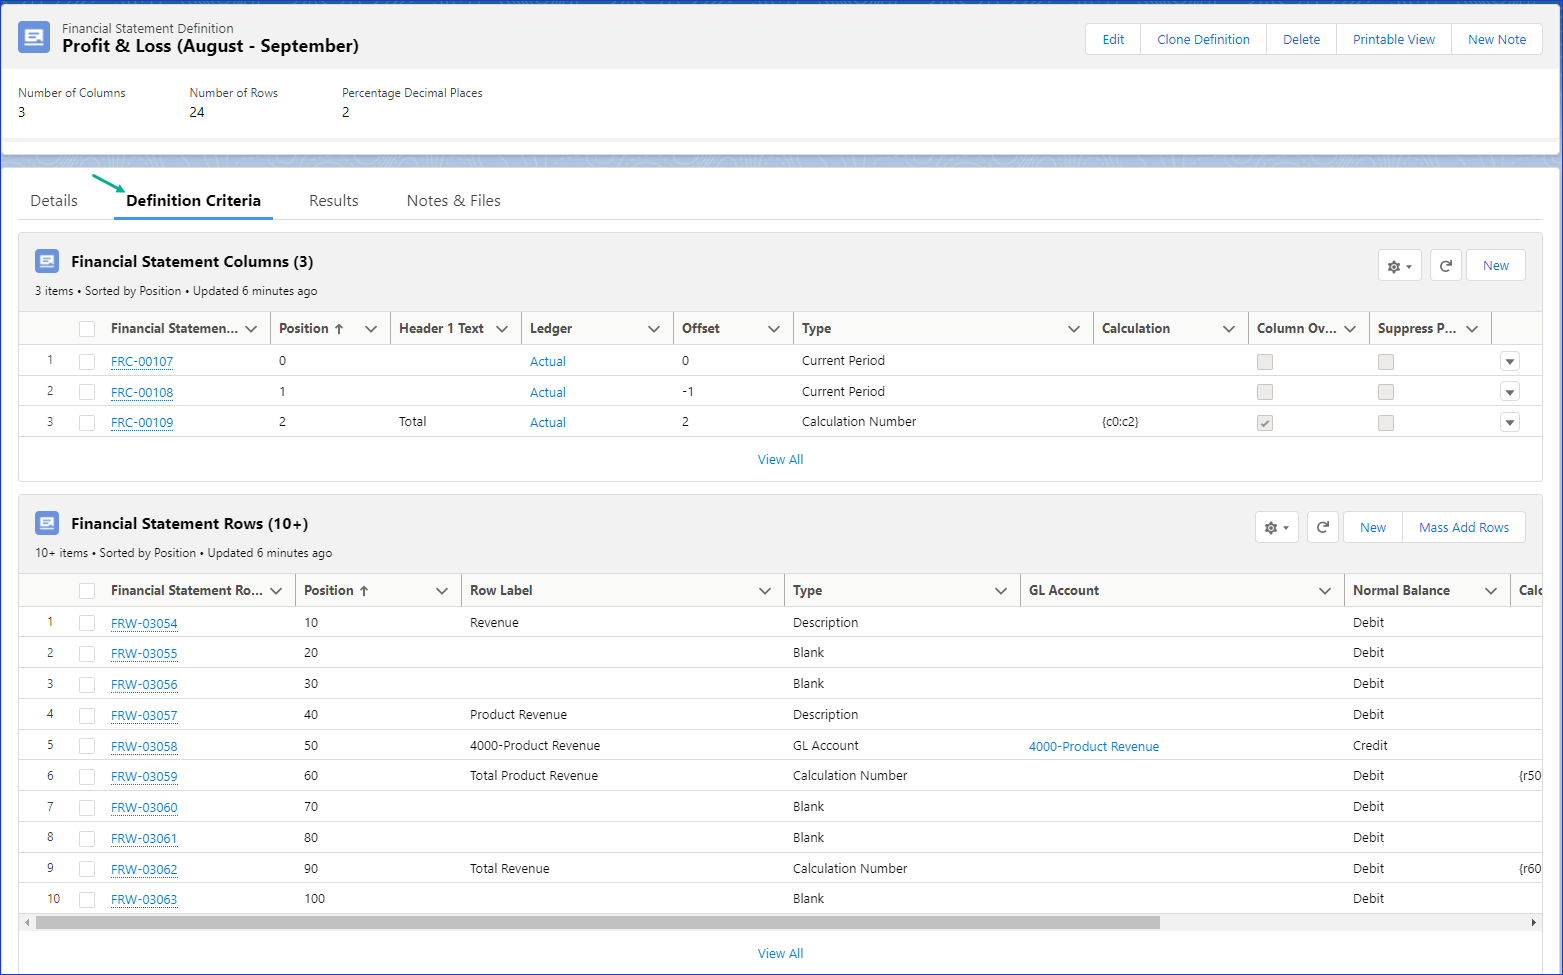Tick the checkbox next to FRW-03058

(x=87, y=747)
